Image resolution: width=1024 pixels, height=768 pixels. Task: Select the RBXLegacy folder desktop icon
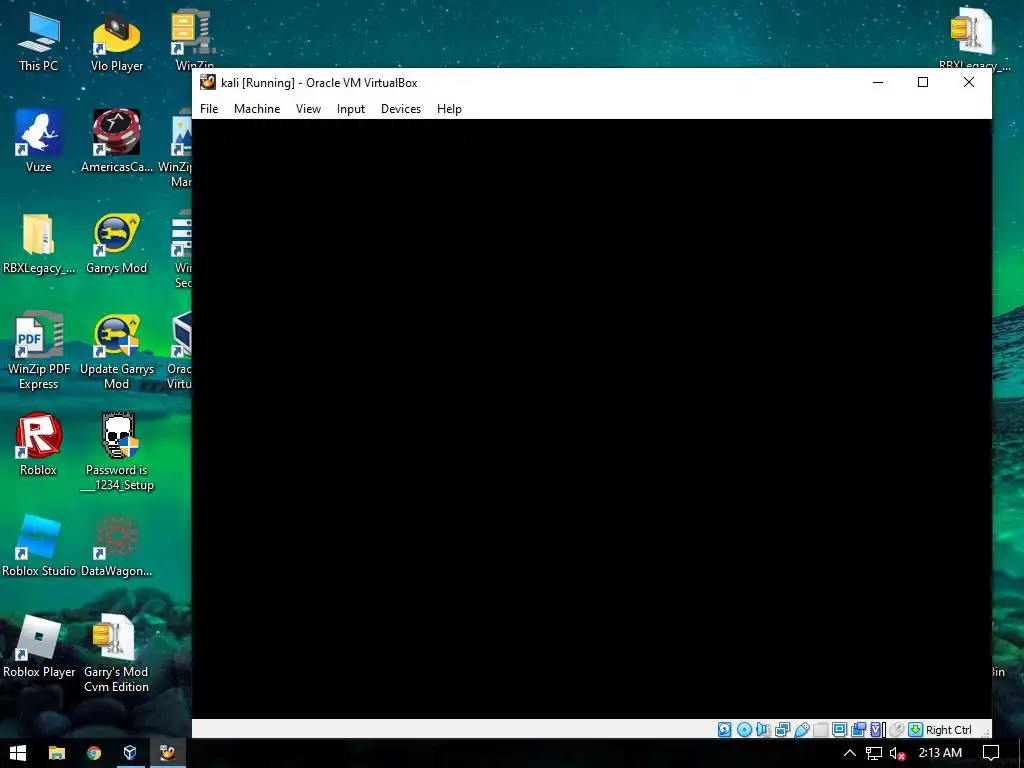(x=39, y=243)
